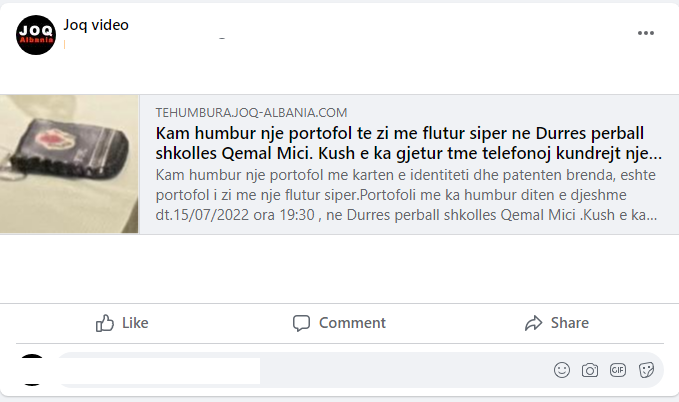Focus the write-a-comment input field
This screenshot has width=679, height=402.
click(300, 370)
